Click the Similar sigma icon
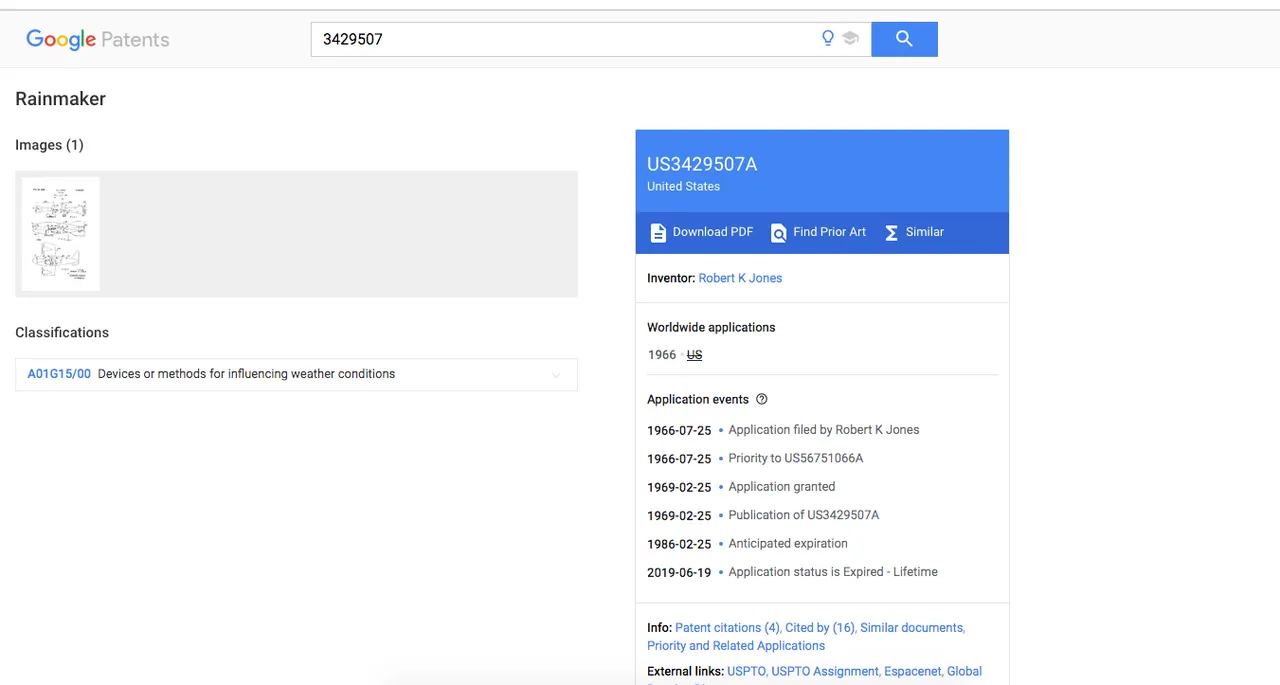The image size is (1280, 685). [891, 233]
